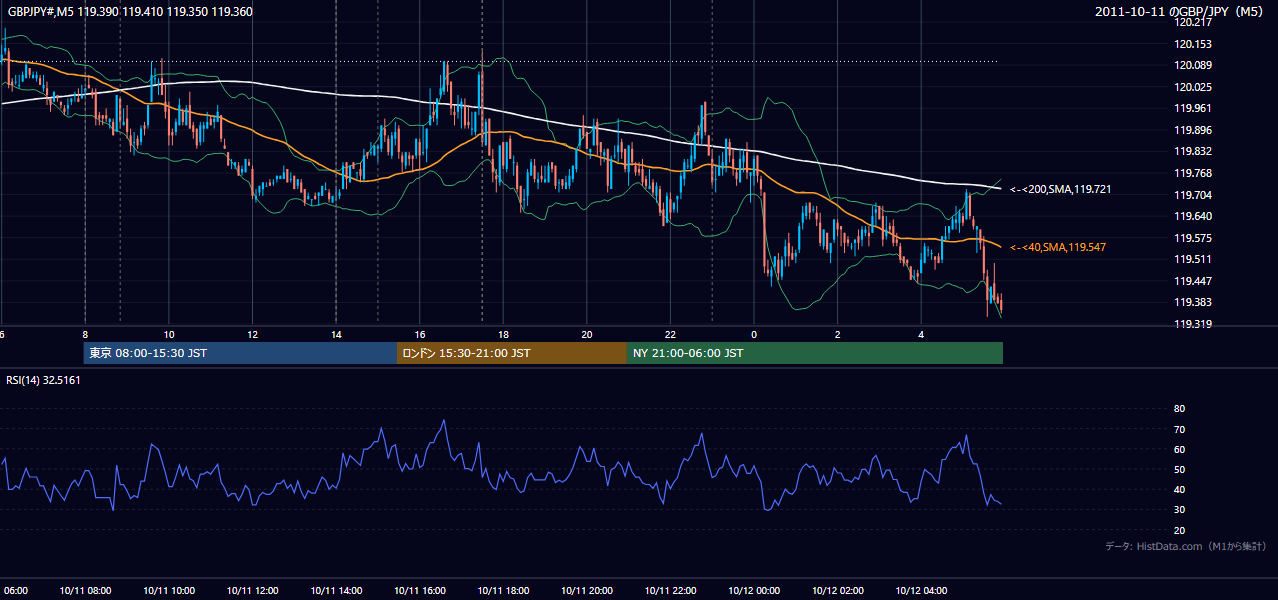
Task: Click the bottom time label 10/11 12:00
Action: point(253,591)
